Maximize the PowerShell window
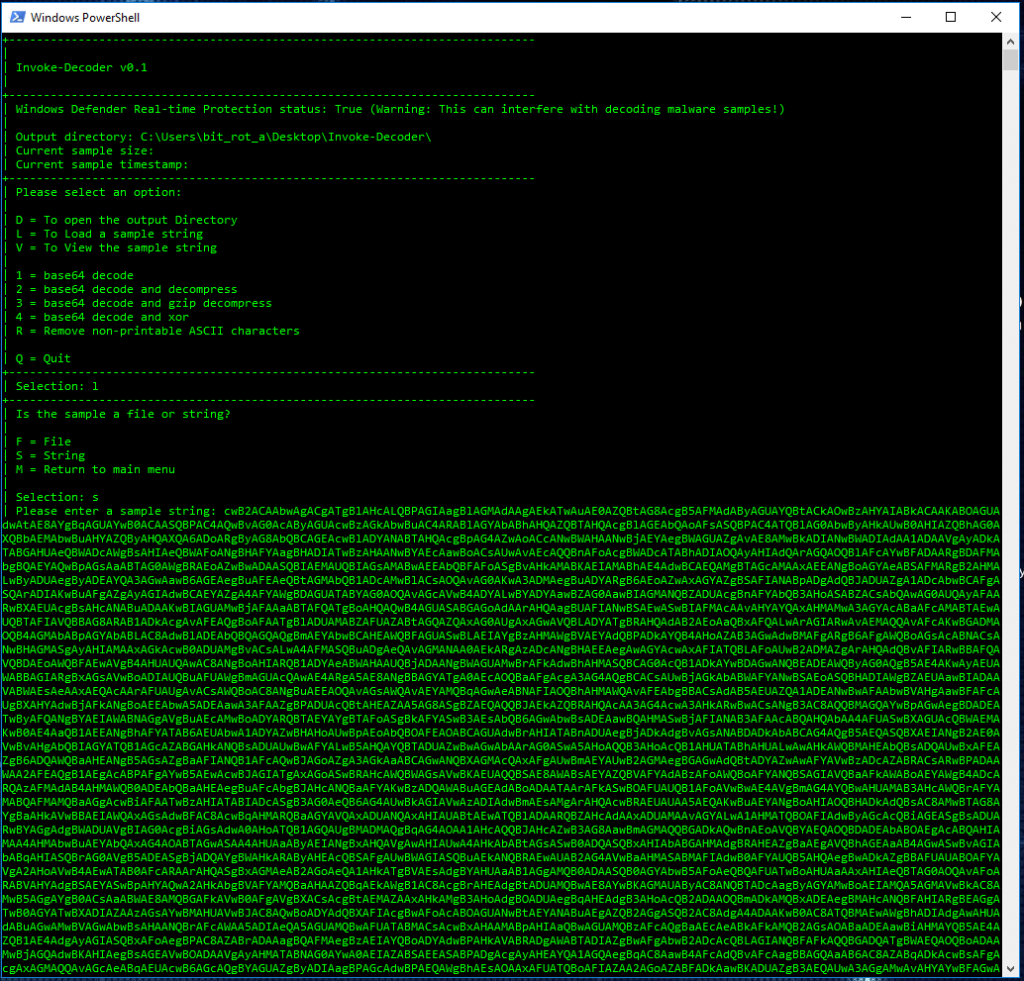Image resolution: width=1024 pixels, height=981 pixels. pos(950,17)
